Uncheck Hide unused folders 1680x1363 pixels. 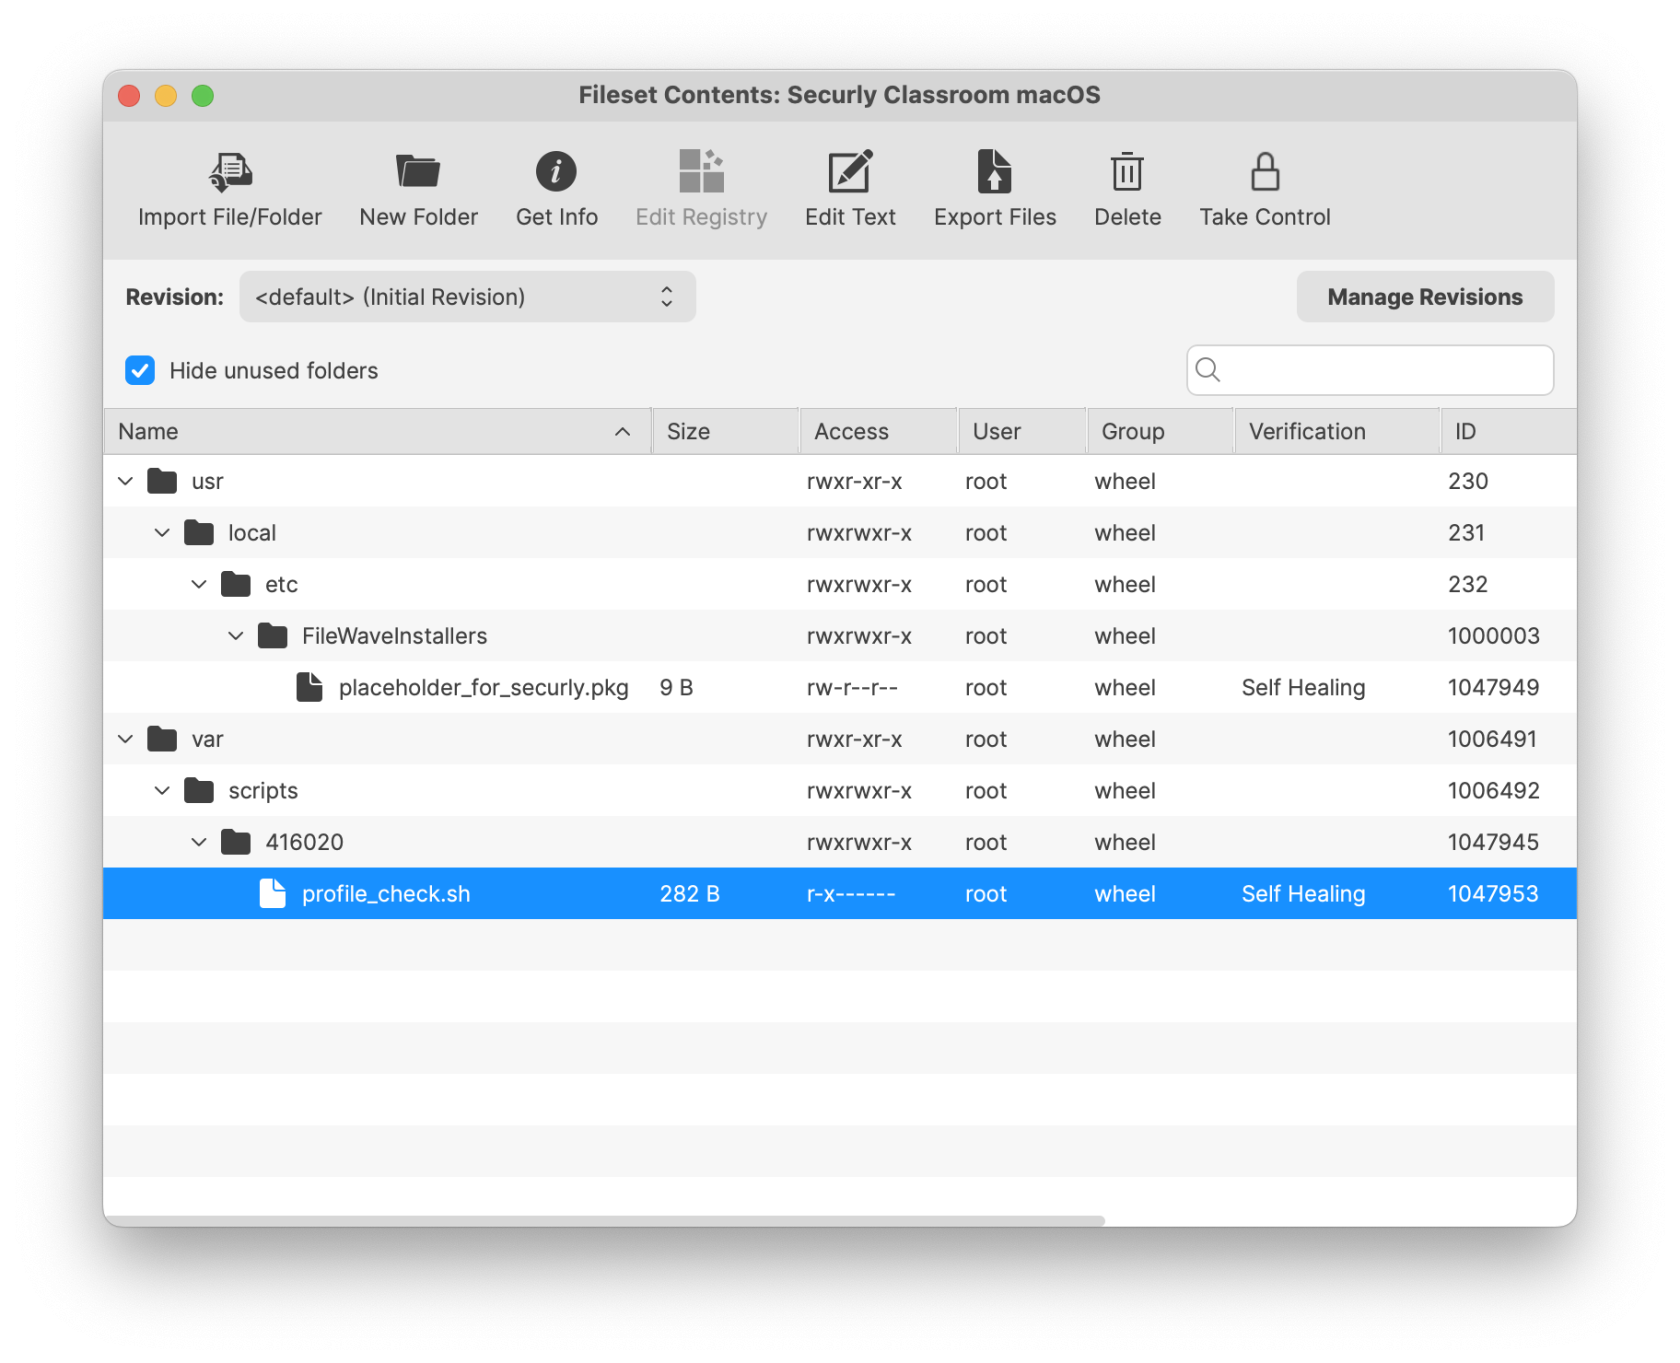tap(140, 370)
